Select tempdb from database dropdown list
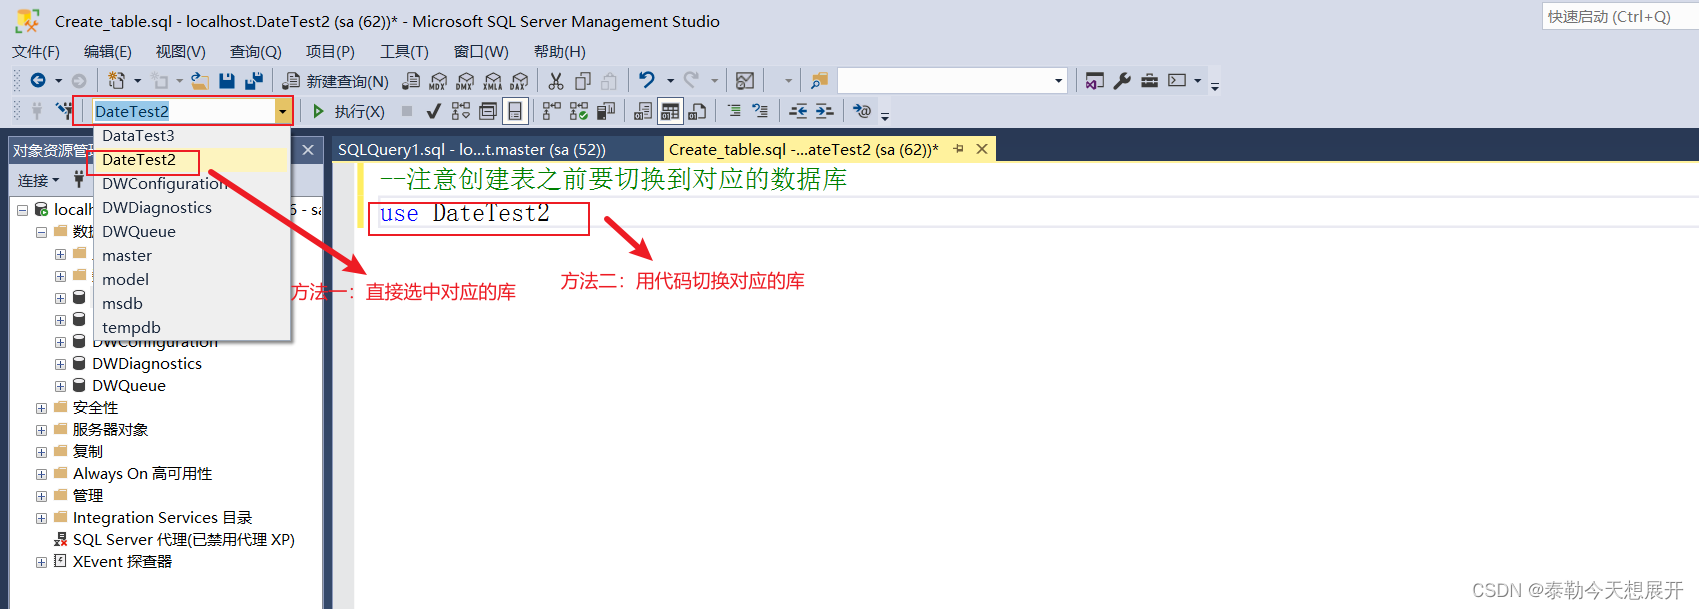 (x=191, y=328)
